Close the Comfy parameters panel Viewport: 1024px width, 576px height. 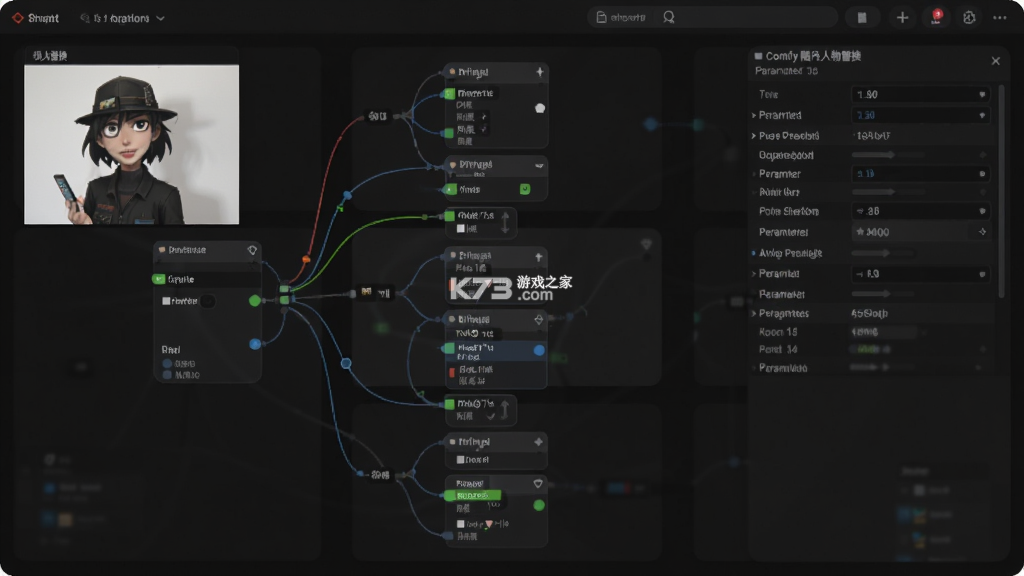click(995, 61)
